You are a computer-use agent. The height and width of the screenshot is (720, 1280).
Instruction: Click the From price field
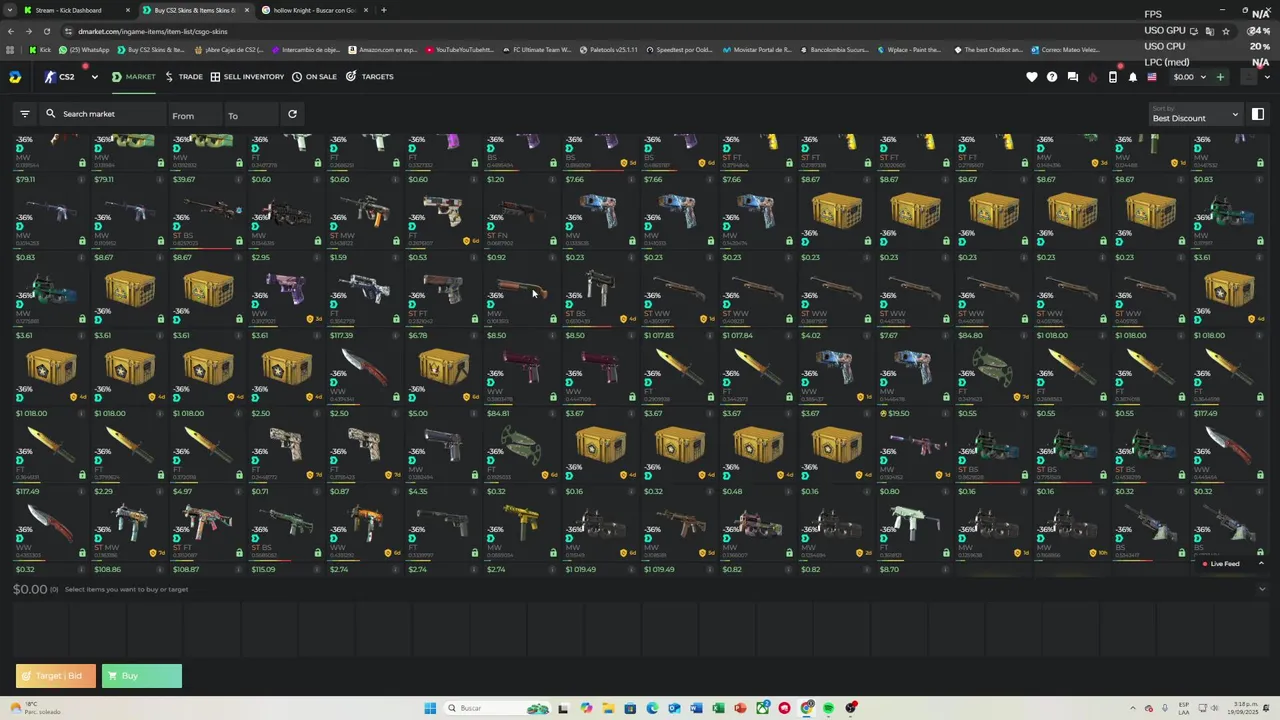(194, 115)
